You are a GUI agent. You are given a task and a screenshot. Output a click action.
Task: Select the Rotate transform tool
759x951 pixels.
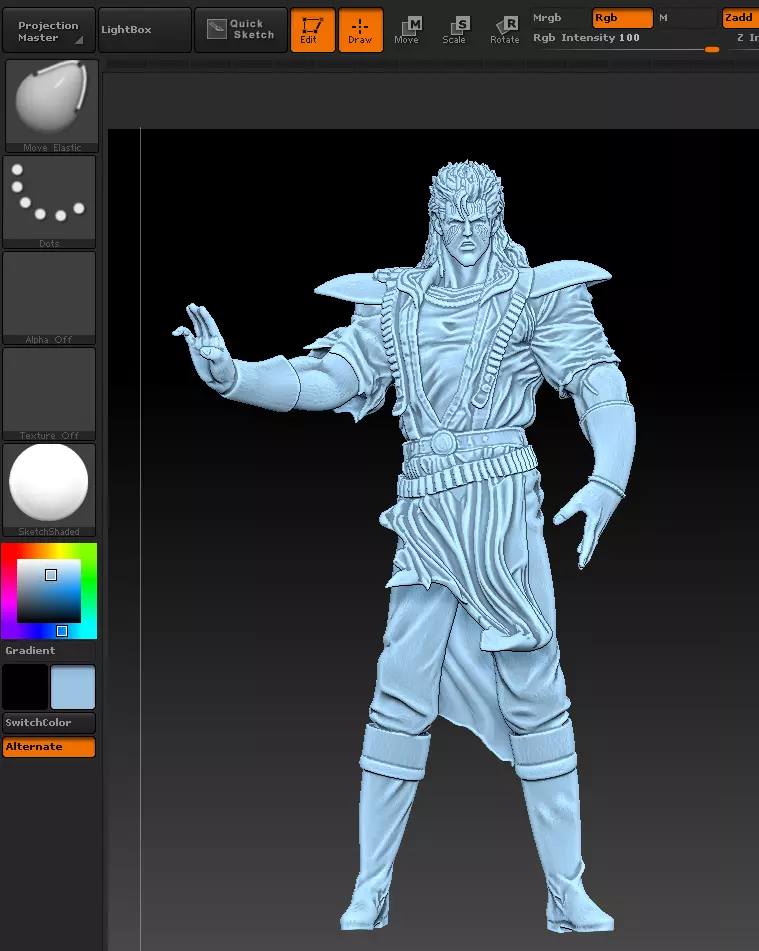(x=504, y=30)
